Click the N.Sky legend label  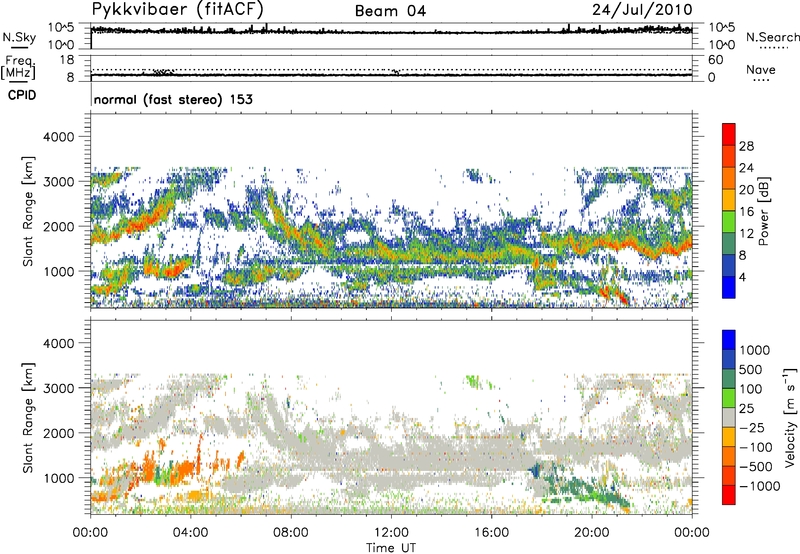tap(19, 37)
